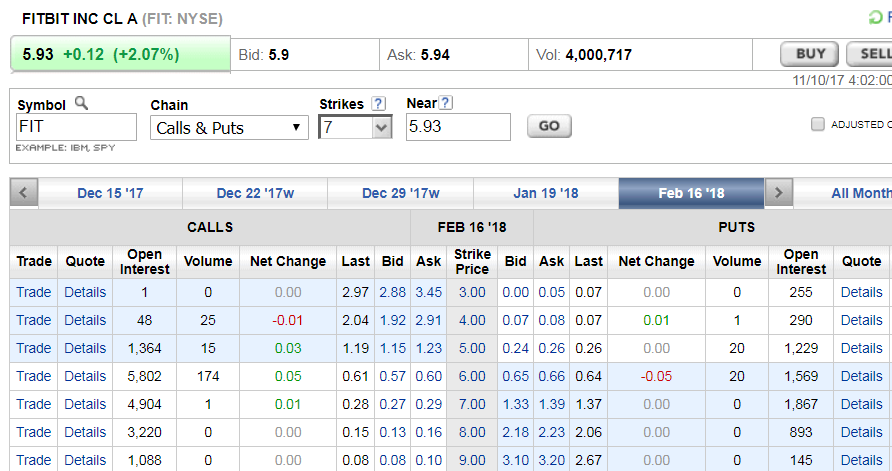Select the Dec 15 '17 expiration tab

(x=110, y=193)
